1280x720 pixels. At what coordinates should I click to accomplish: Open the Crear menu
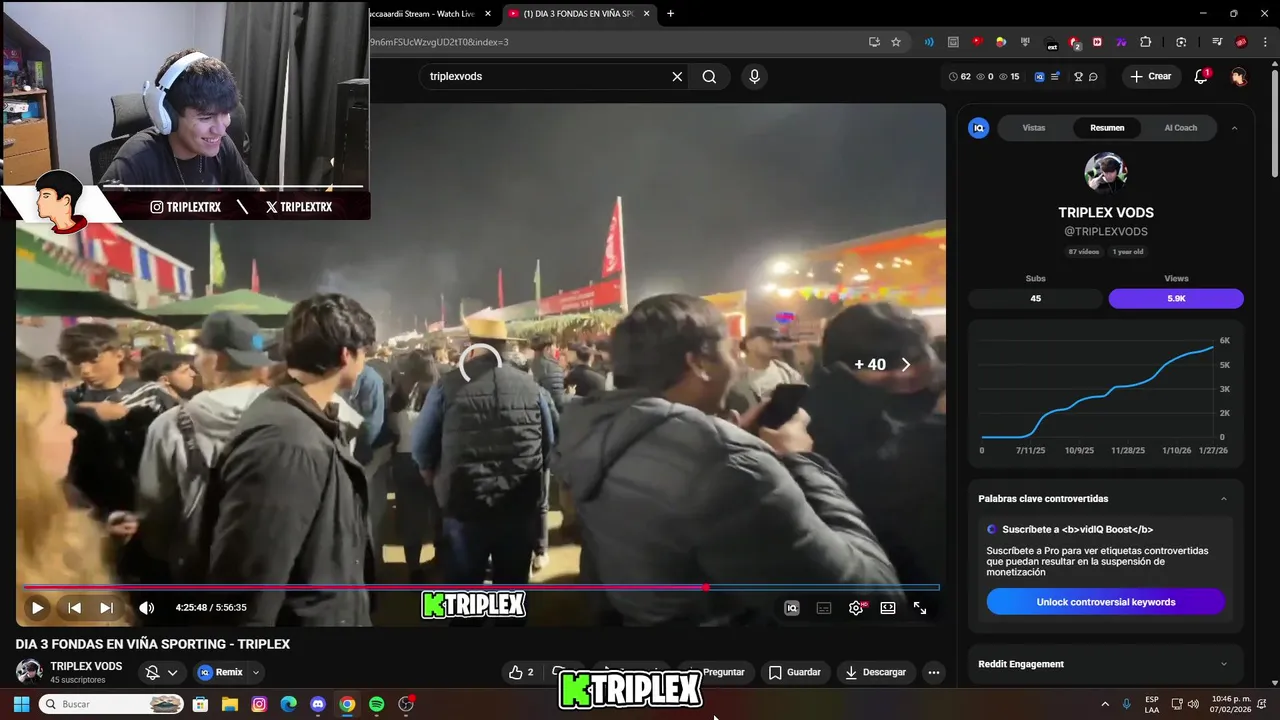[x=1150, y=77]
